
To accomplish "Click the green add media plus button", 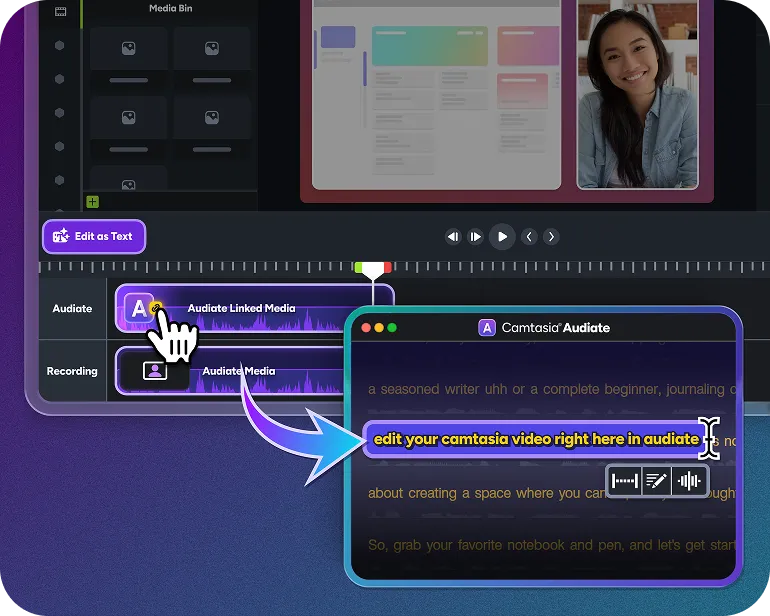I will tap(93, 201).
